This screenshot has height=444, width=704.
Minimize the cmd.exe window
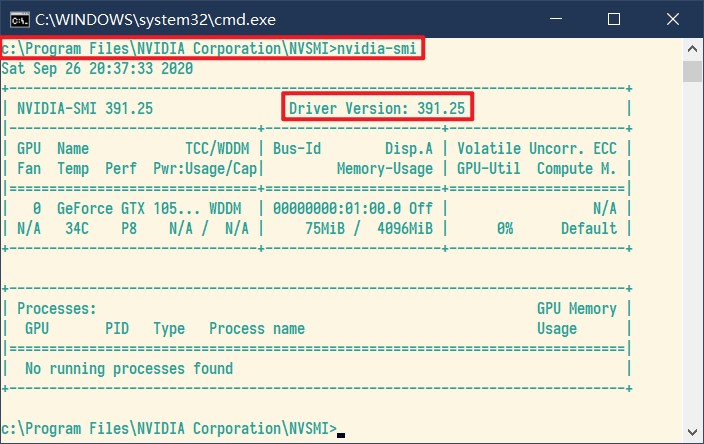(x=556, y=19)
